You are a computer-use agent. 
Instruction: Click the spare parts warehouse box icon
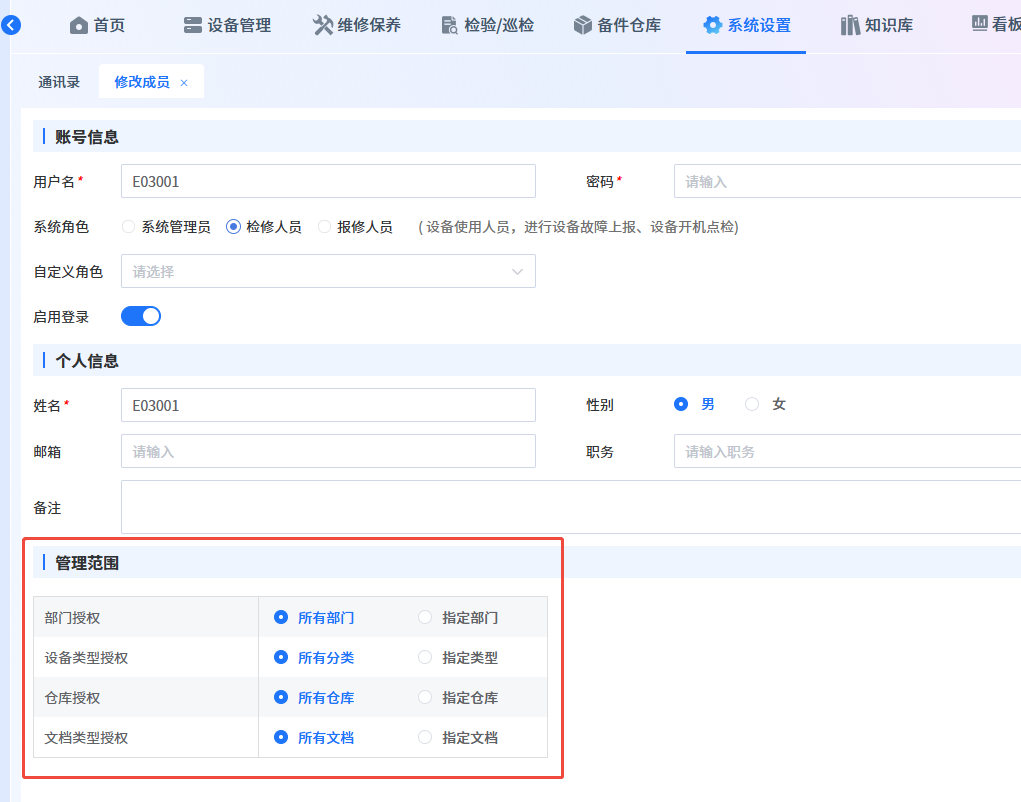[583, 26]
